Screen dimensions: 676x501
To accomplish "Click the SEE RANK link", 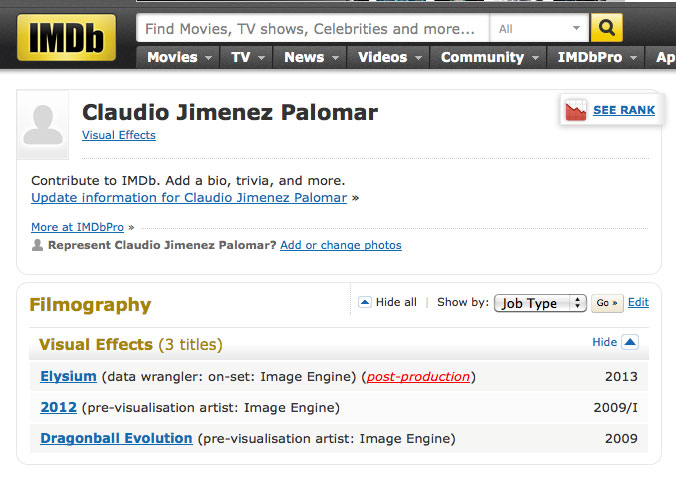I will click(623, 110).
